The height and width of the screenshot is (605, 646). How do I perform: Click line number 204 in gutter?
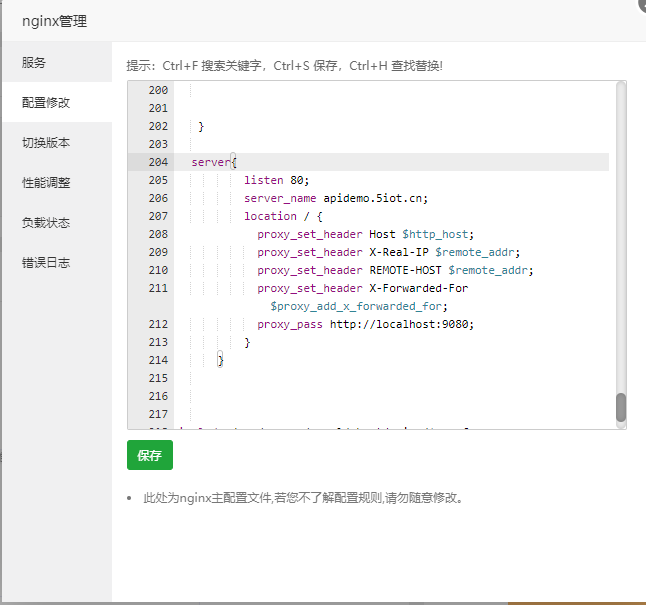pos(157,162)
